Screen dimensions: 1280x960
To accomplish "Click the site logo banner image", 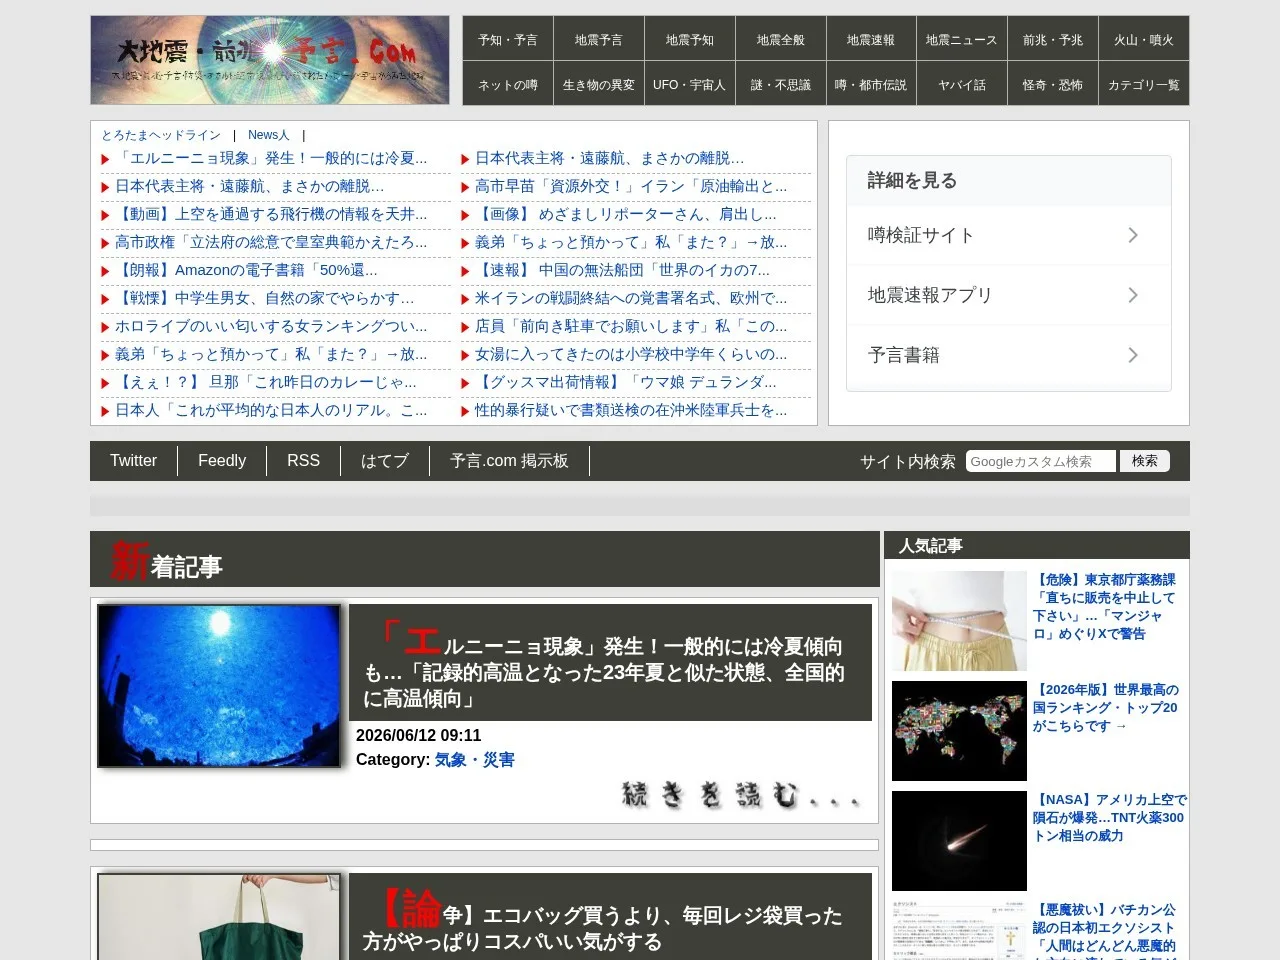I will tap(270, 60).
